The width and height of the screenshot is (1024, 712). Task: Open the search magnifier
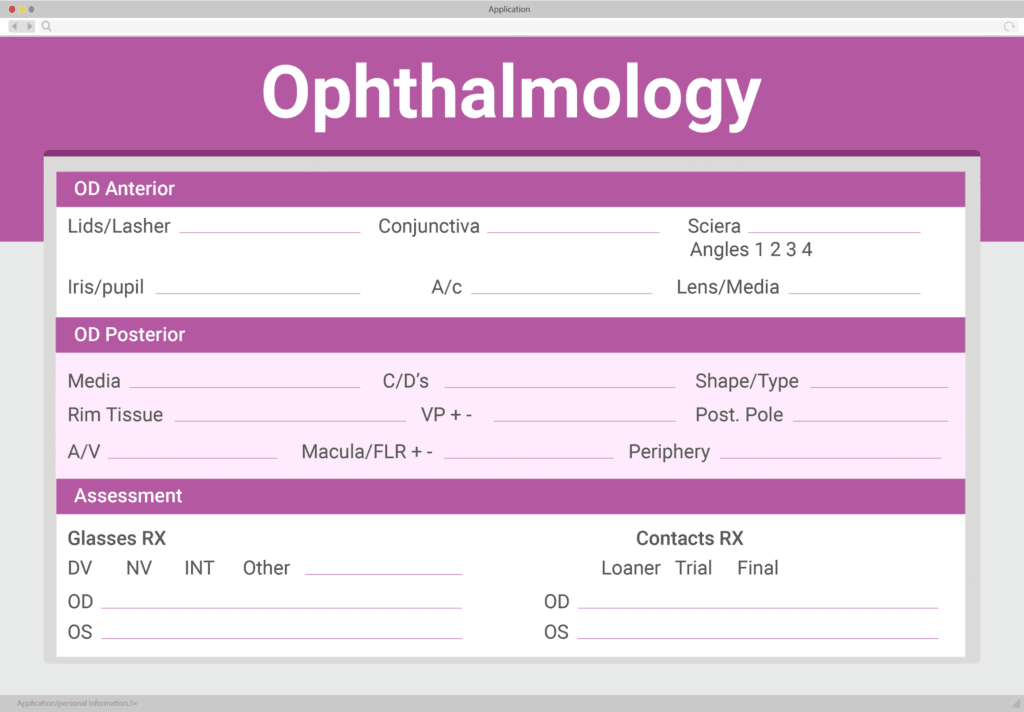tap(46, 26)
